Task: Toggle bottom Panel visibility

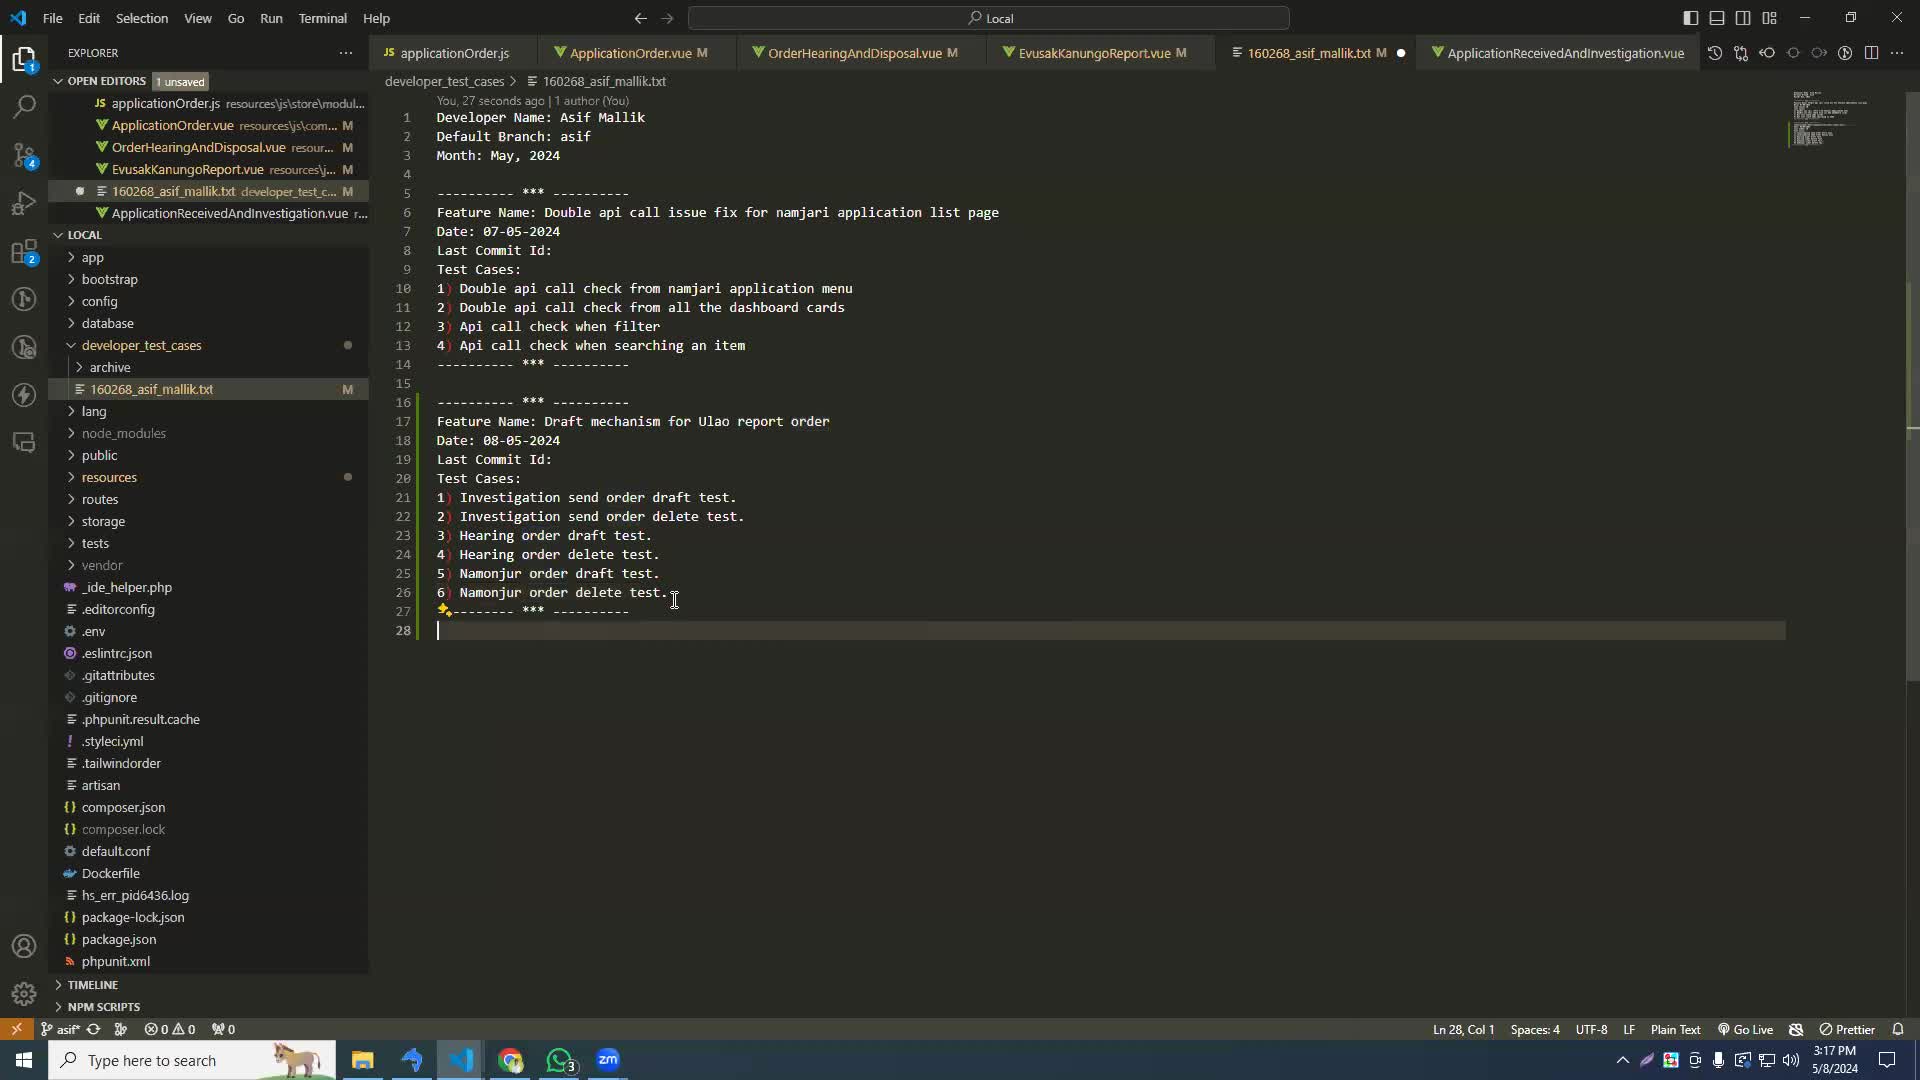Action: [x=1717, y=18]
